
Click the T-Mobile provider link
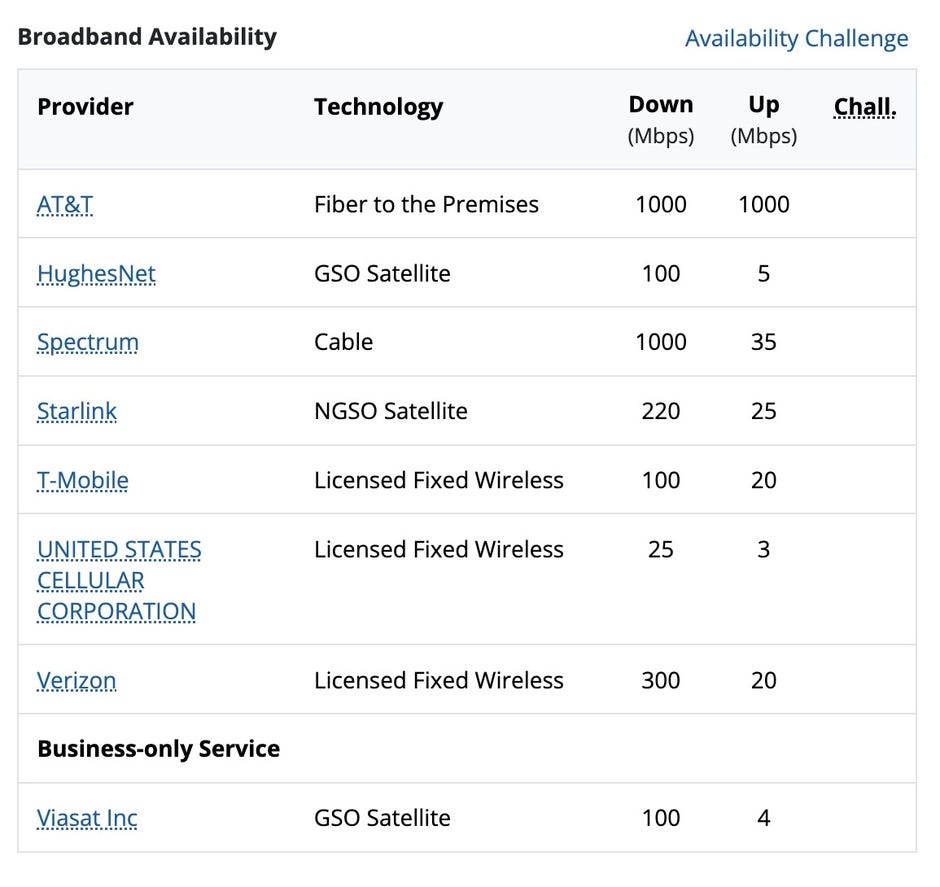[83, 480]
